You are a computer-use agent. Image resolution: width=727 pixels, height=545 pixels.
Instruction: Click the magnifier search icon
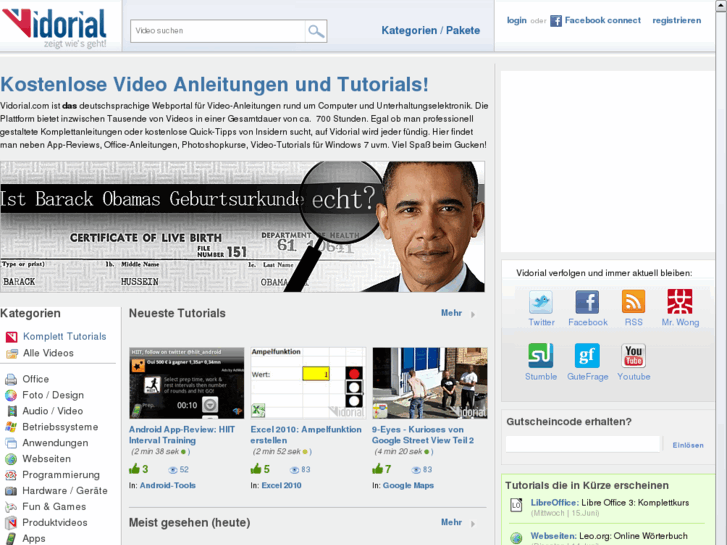tap(316, 31)
